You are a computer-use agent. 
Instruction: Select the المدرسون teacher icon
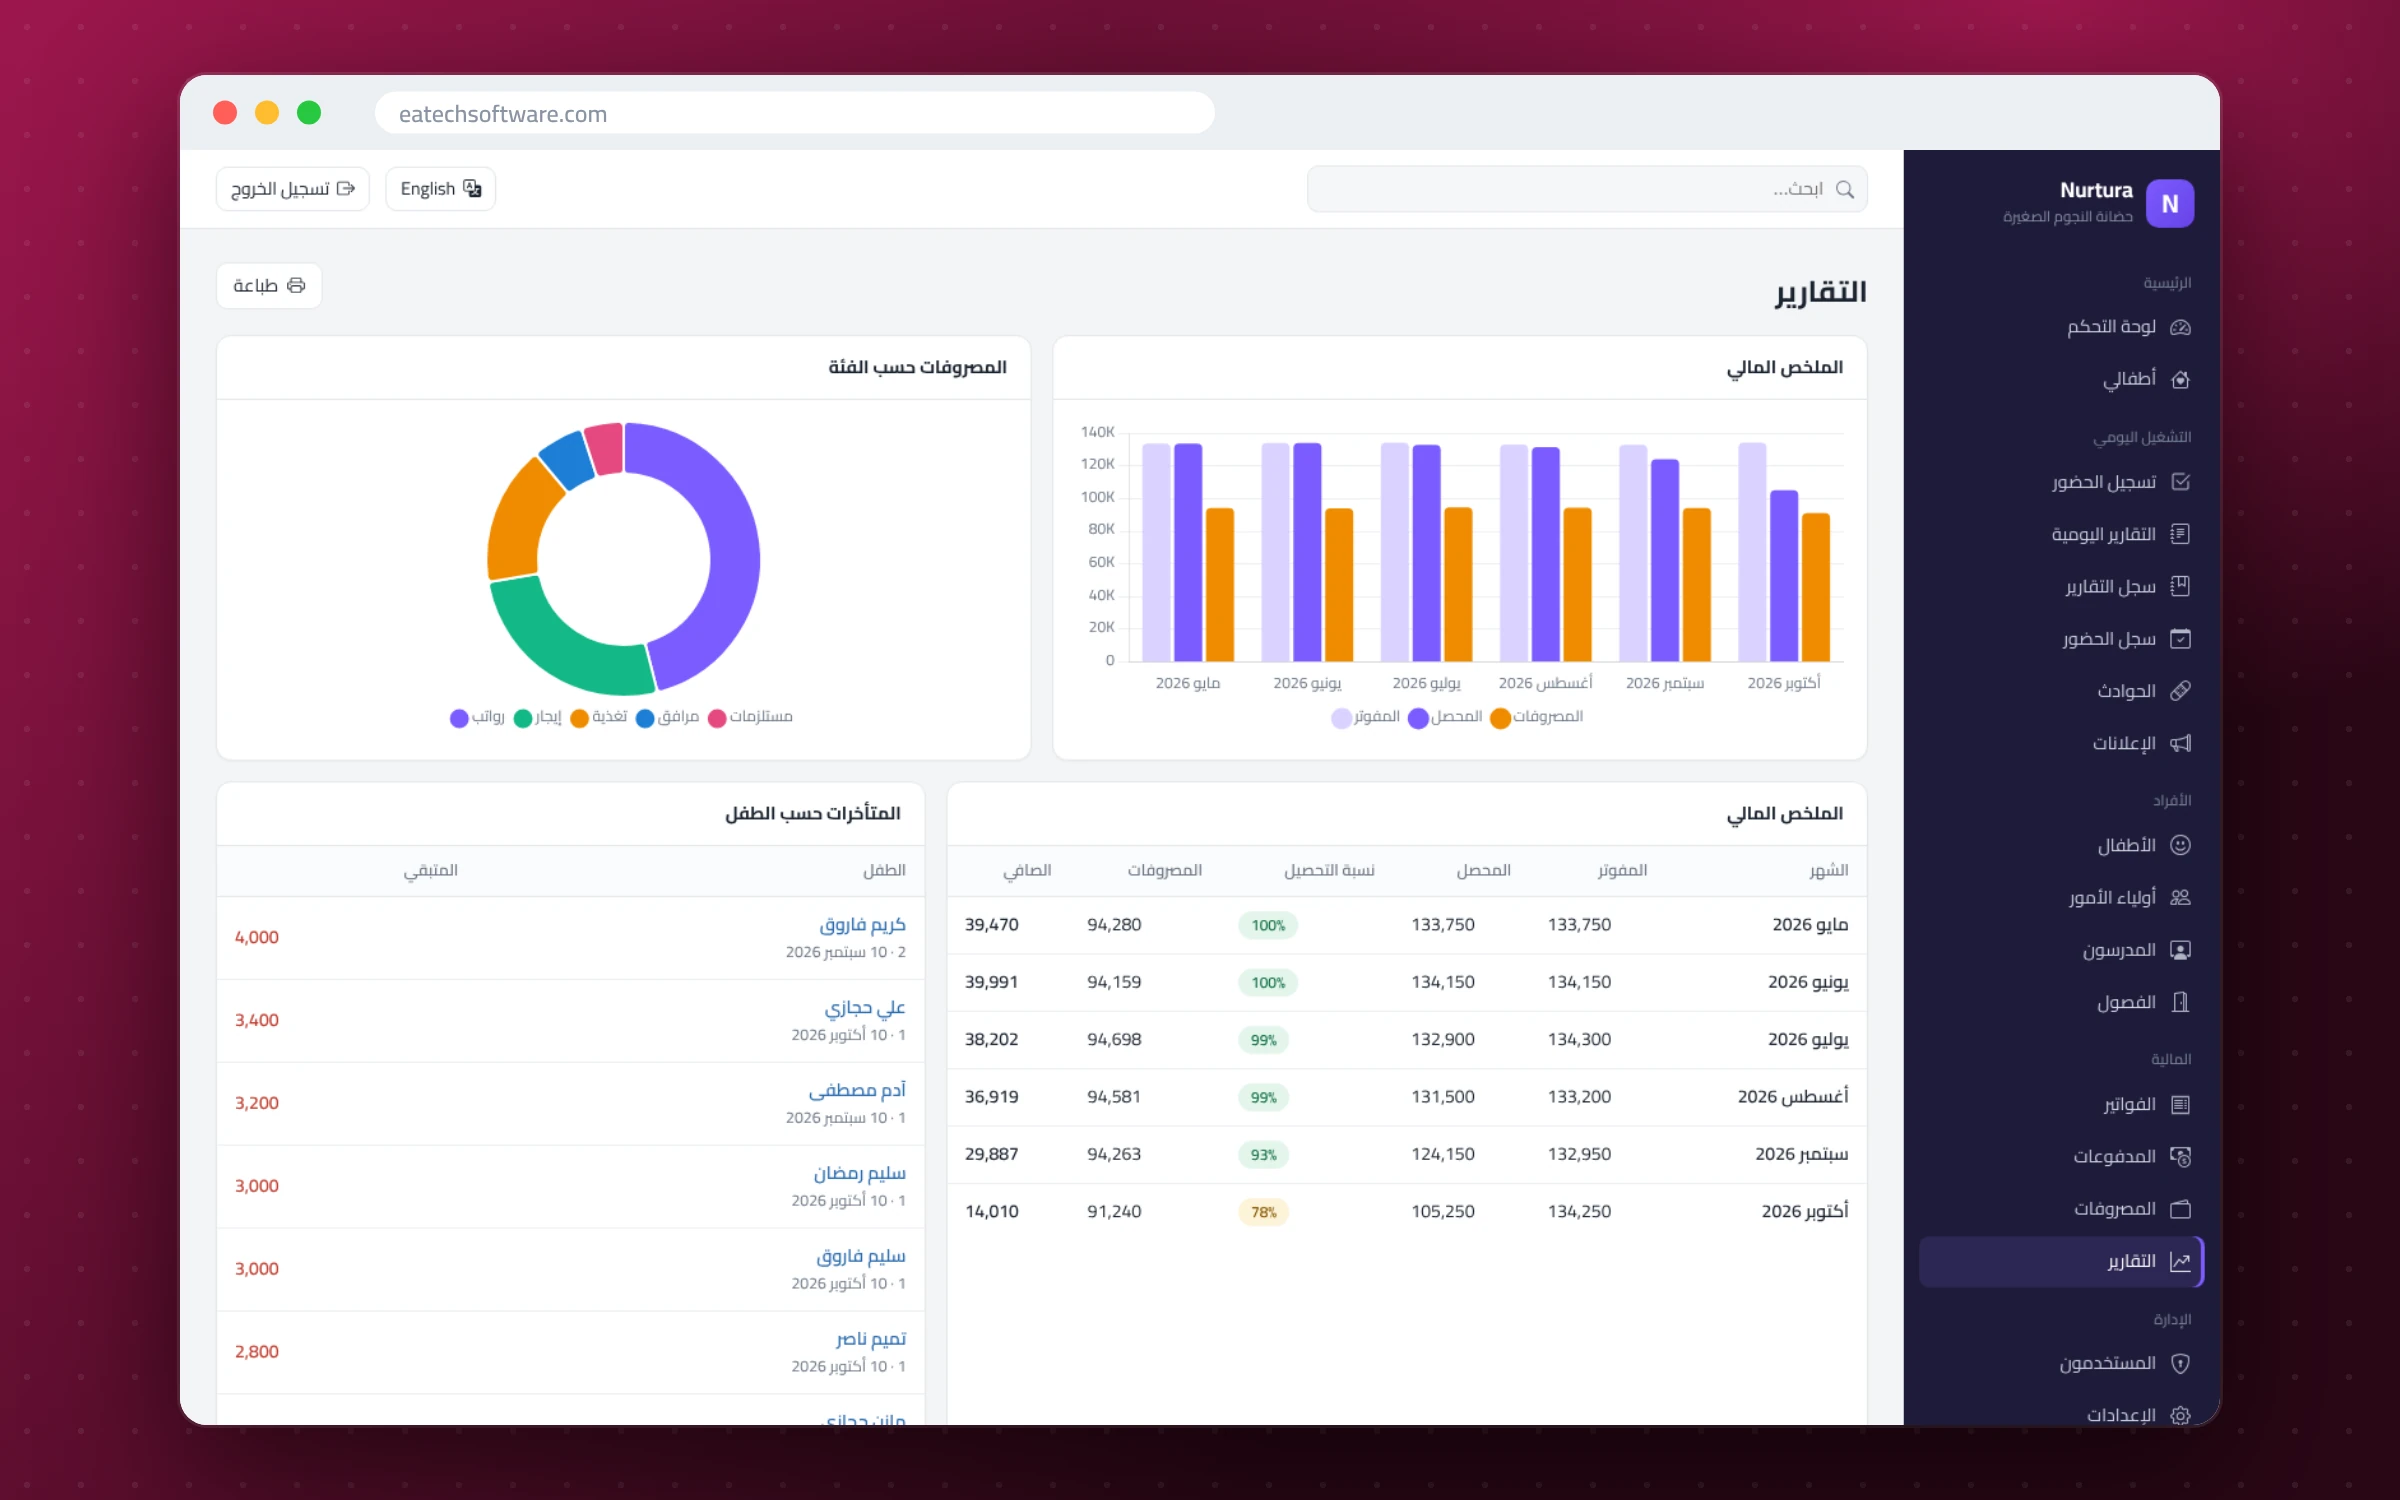tap(2180, 950)
